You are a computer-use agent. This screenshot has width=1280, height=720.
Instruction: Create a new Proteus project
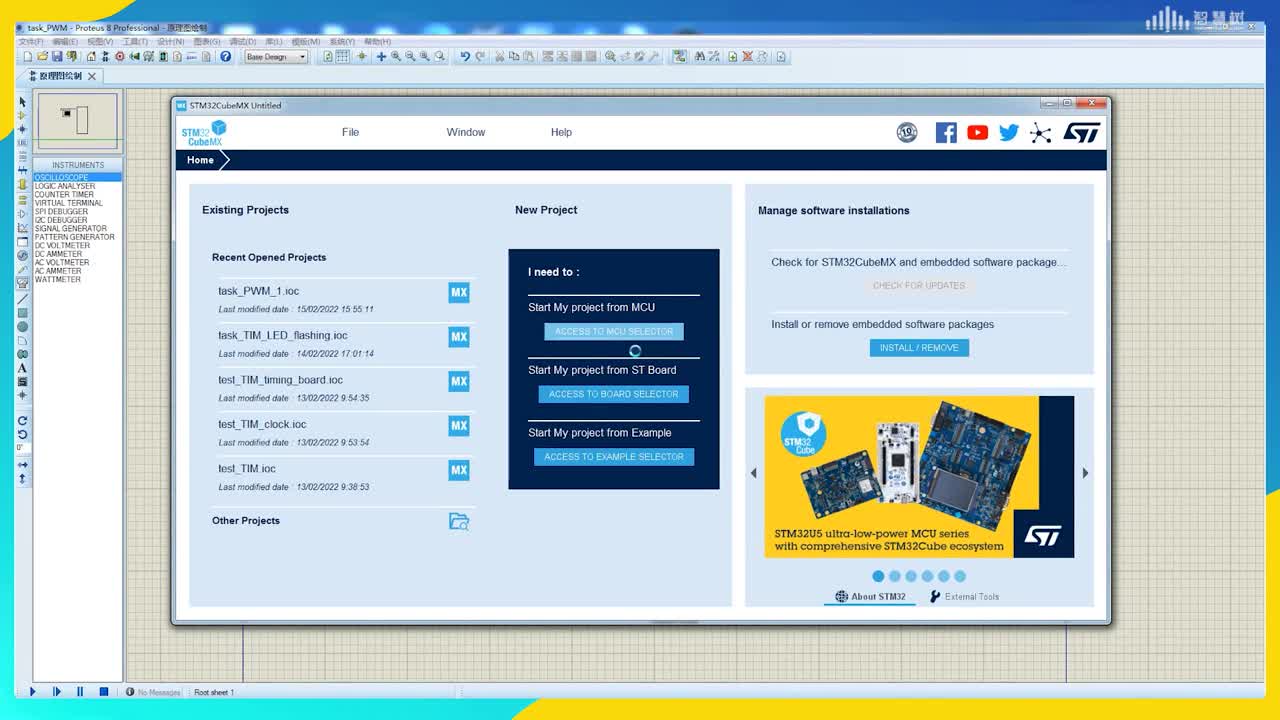[x=27, y=57]
